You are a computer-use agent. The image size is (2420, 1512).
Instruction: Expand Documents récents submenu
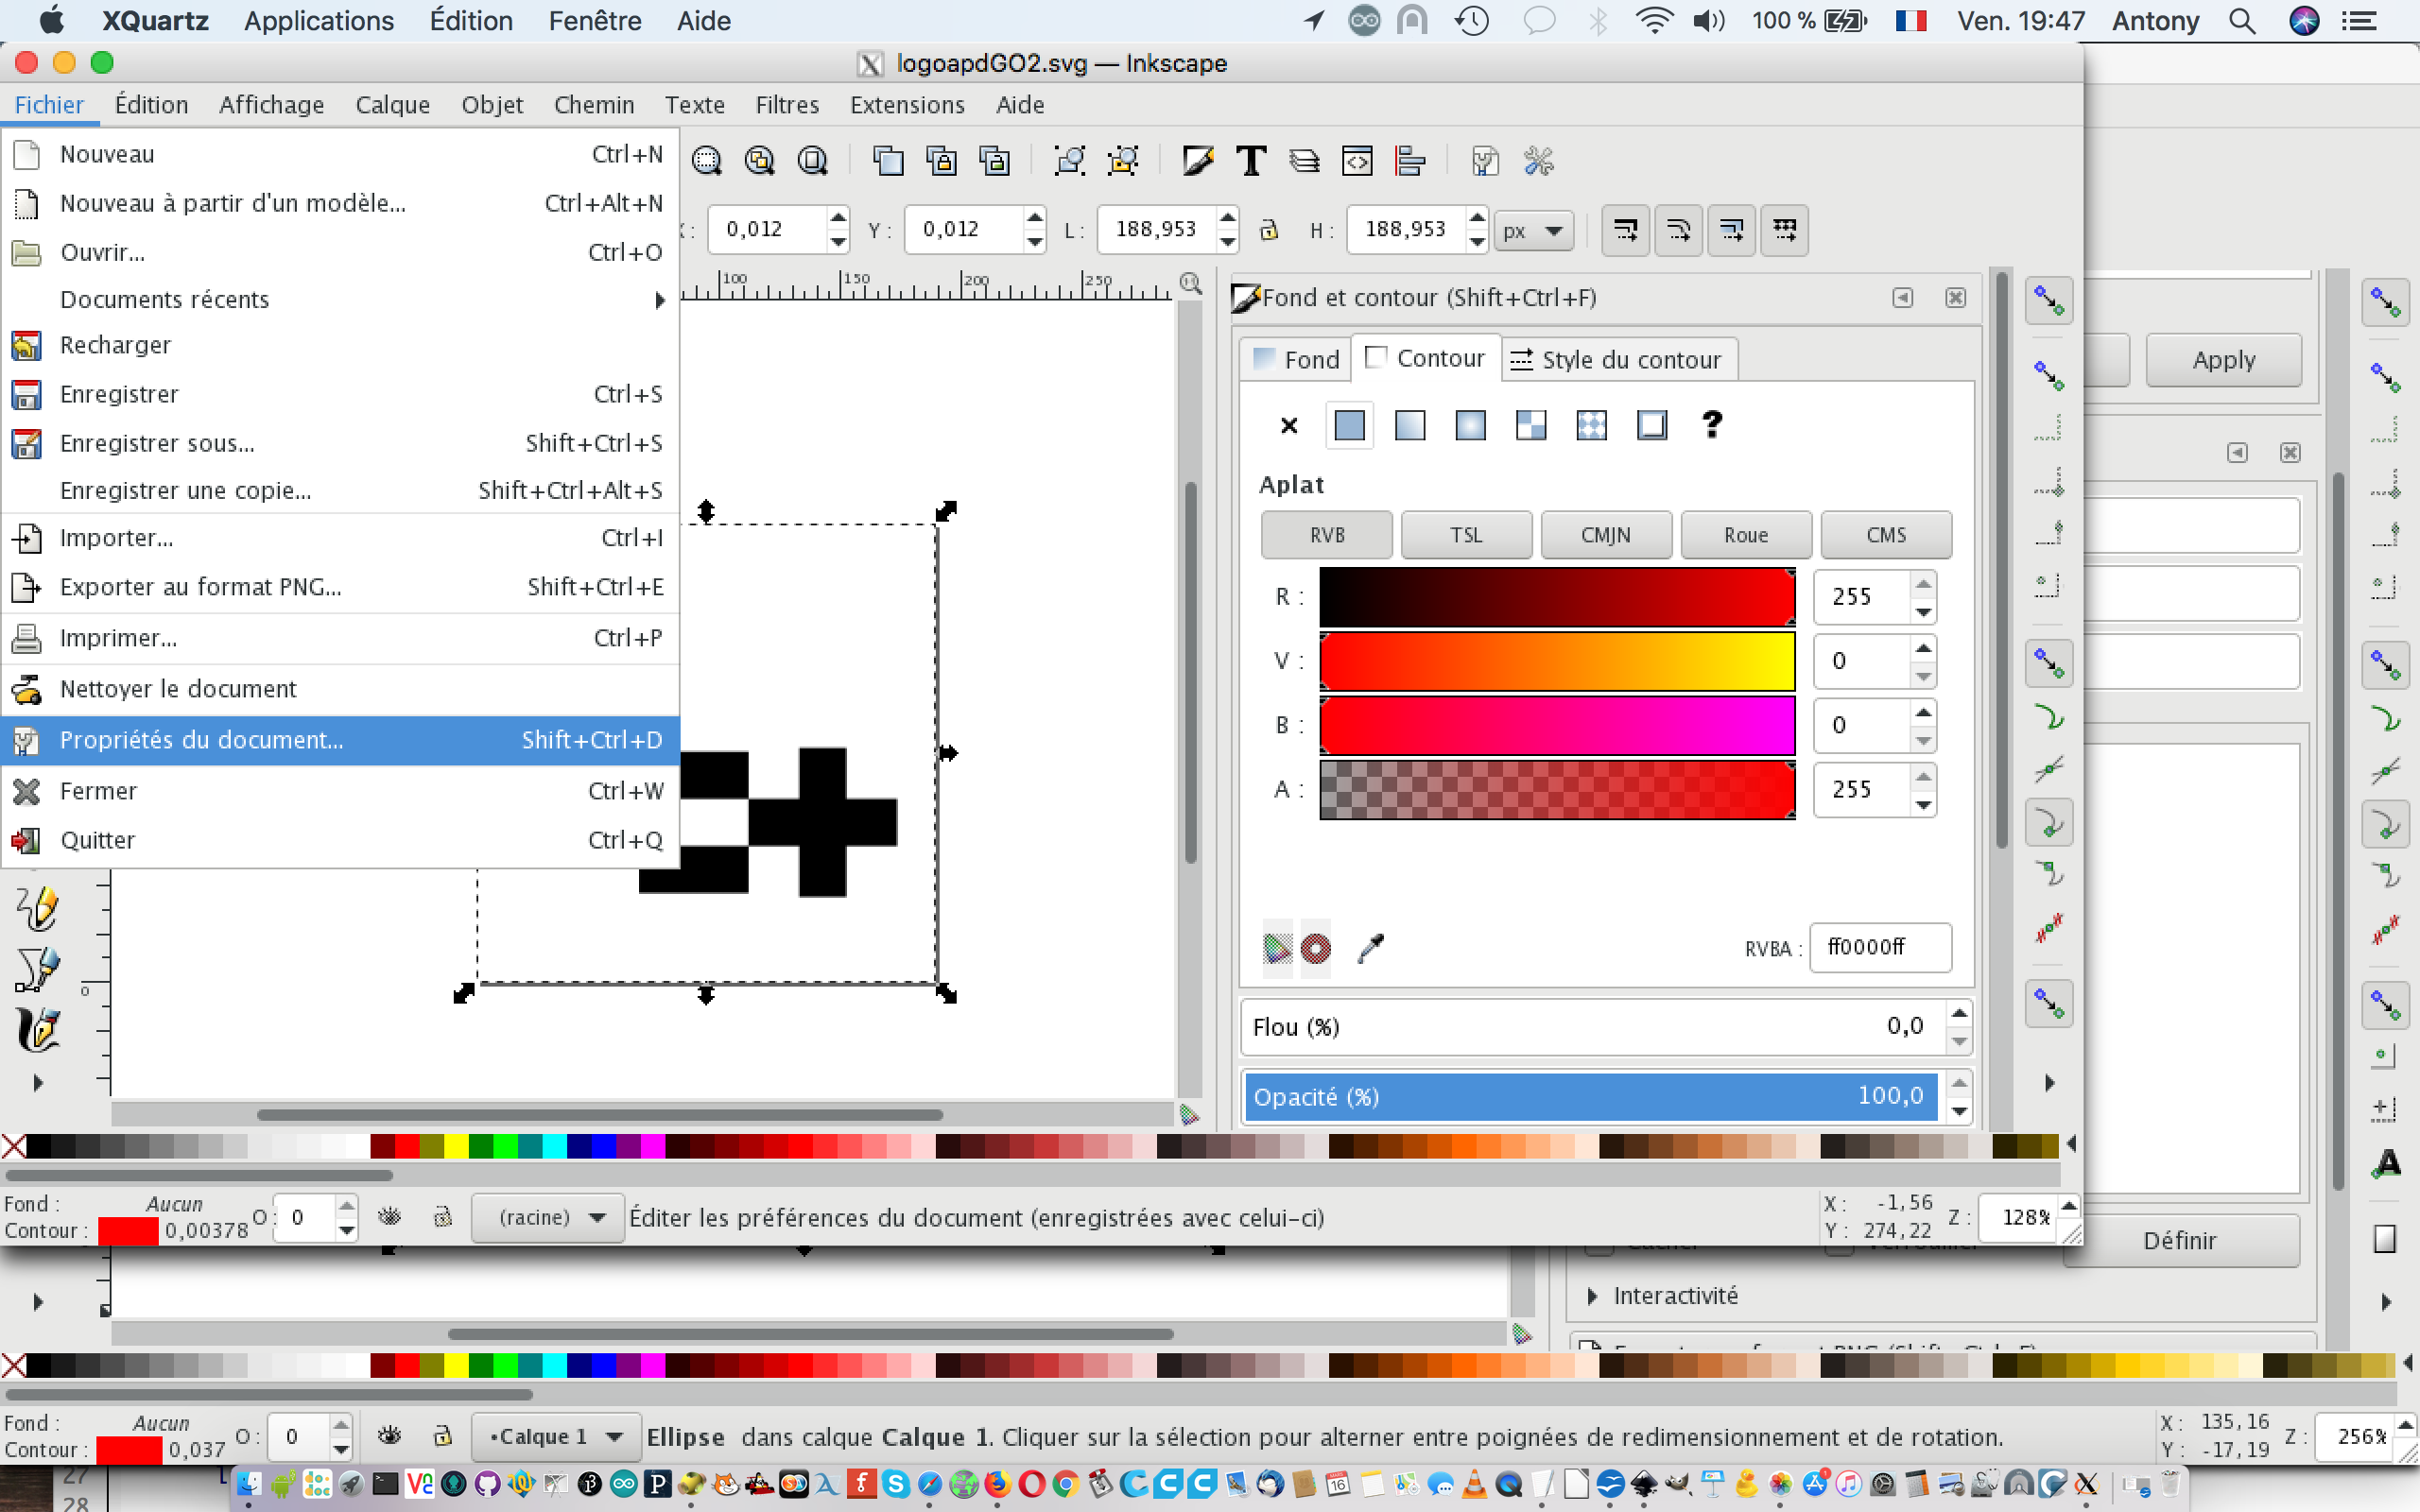point(340,299)
